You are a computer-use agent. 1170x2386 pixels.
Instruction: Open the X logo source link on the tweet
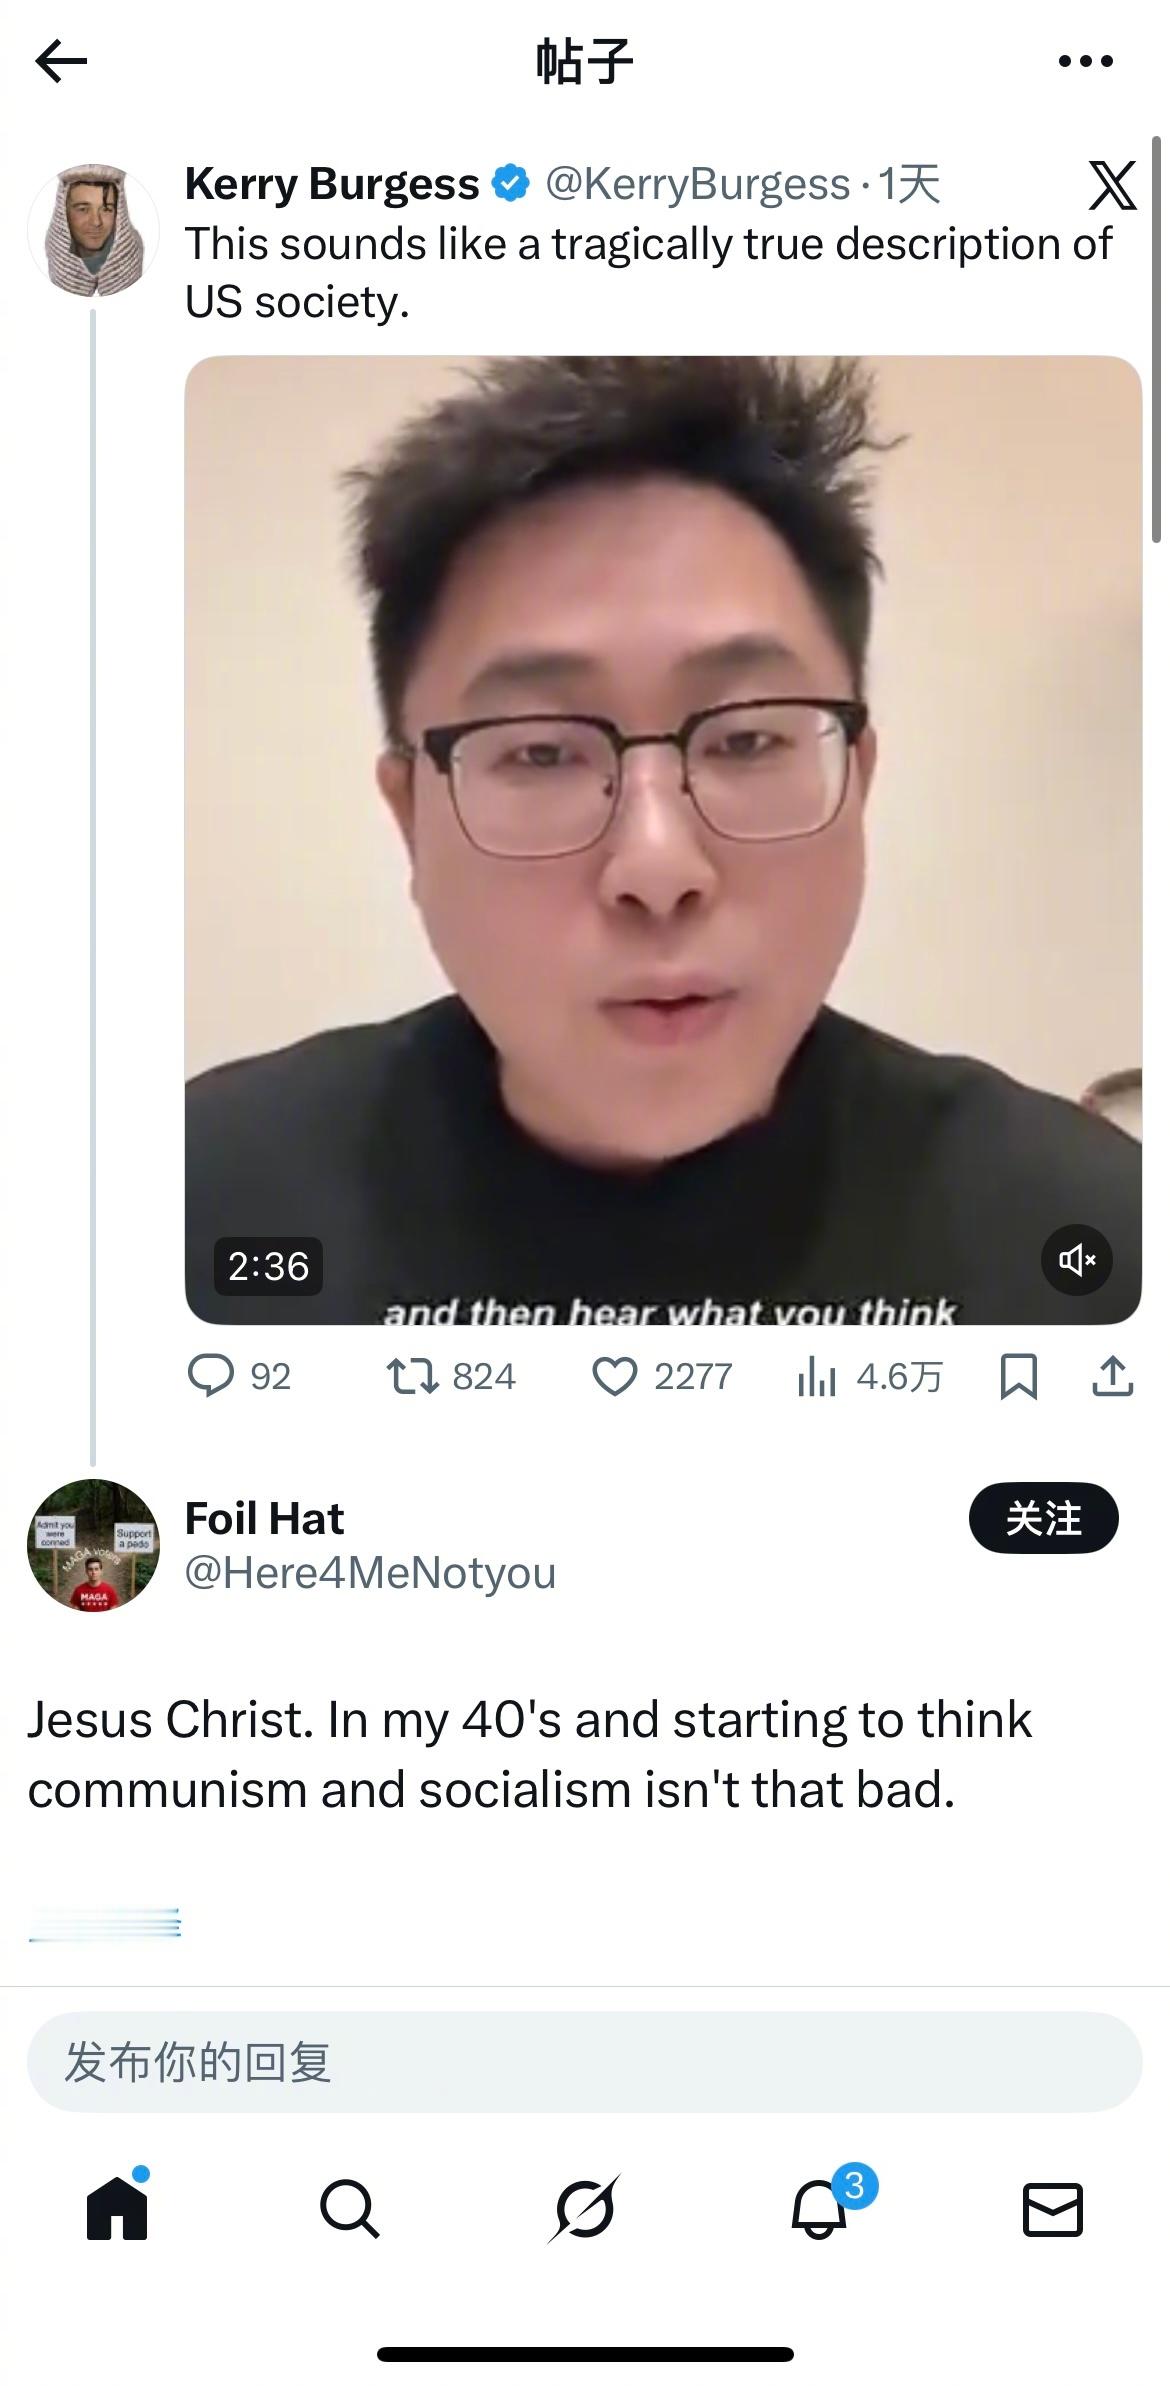pyautogui.click(x=1113, y=187)
